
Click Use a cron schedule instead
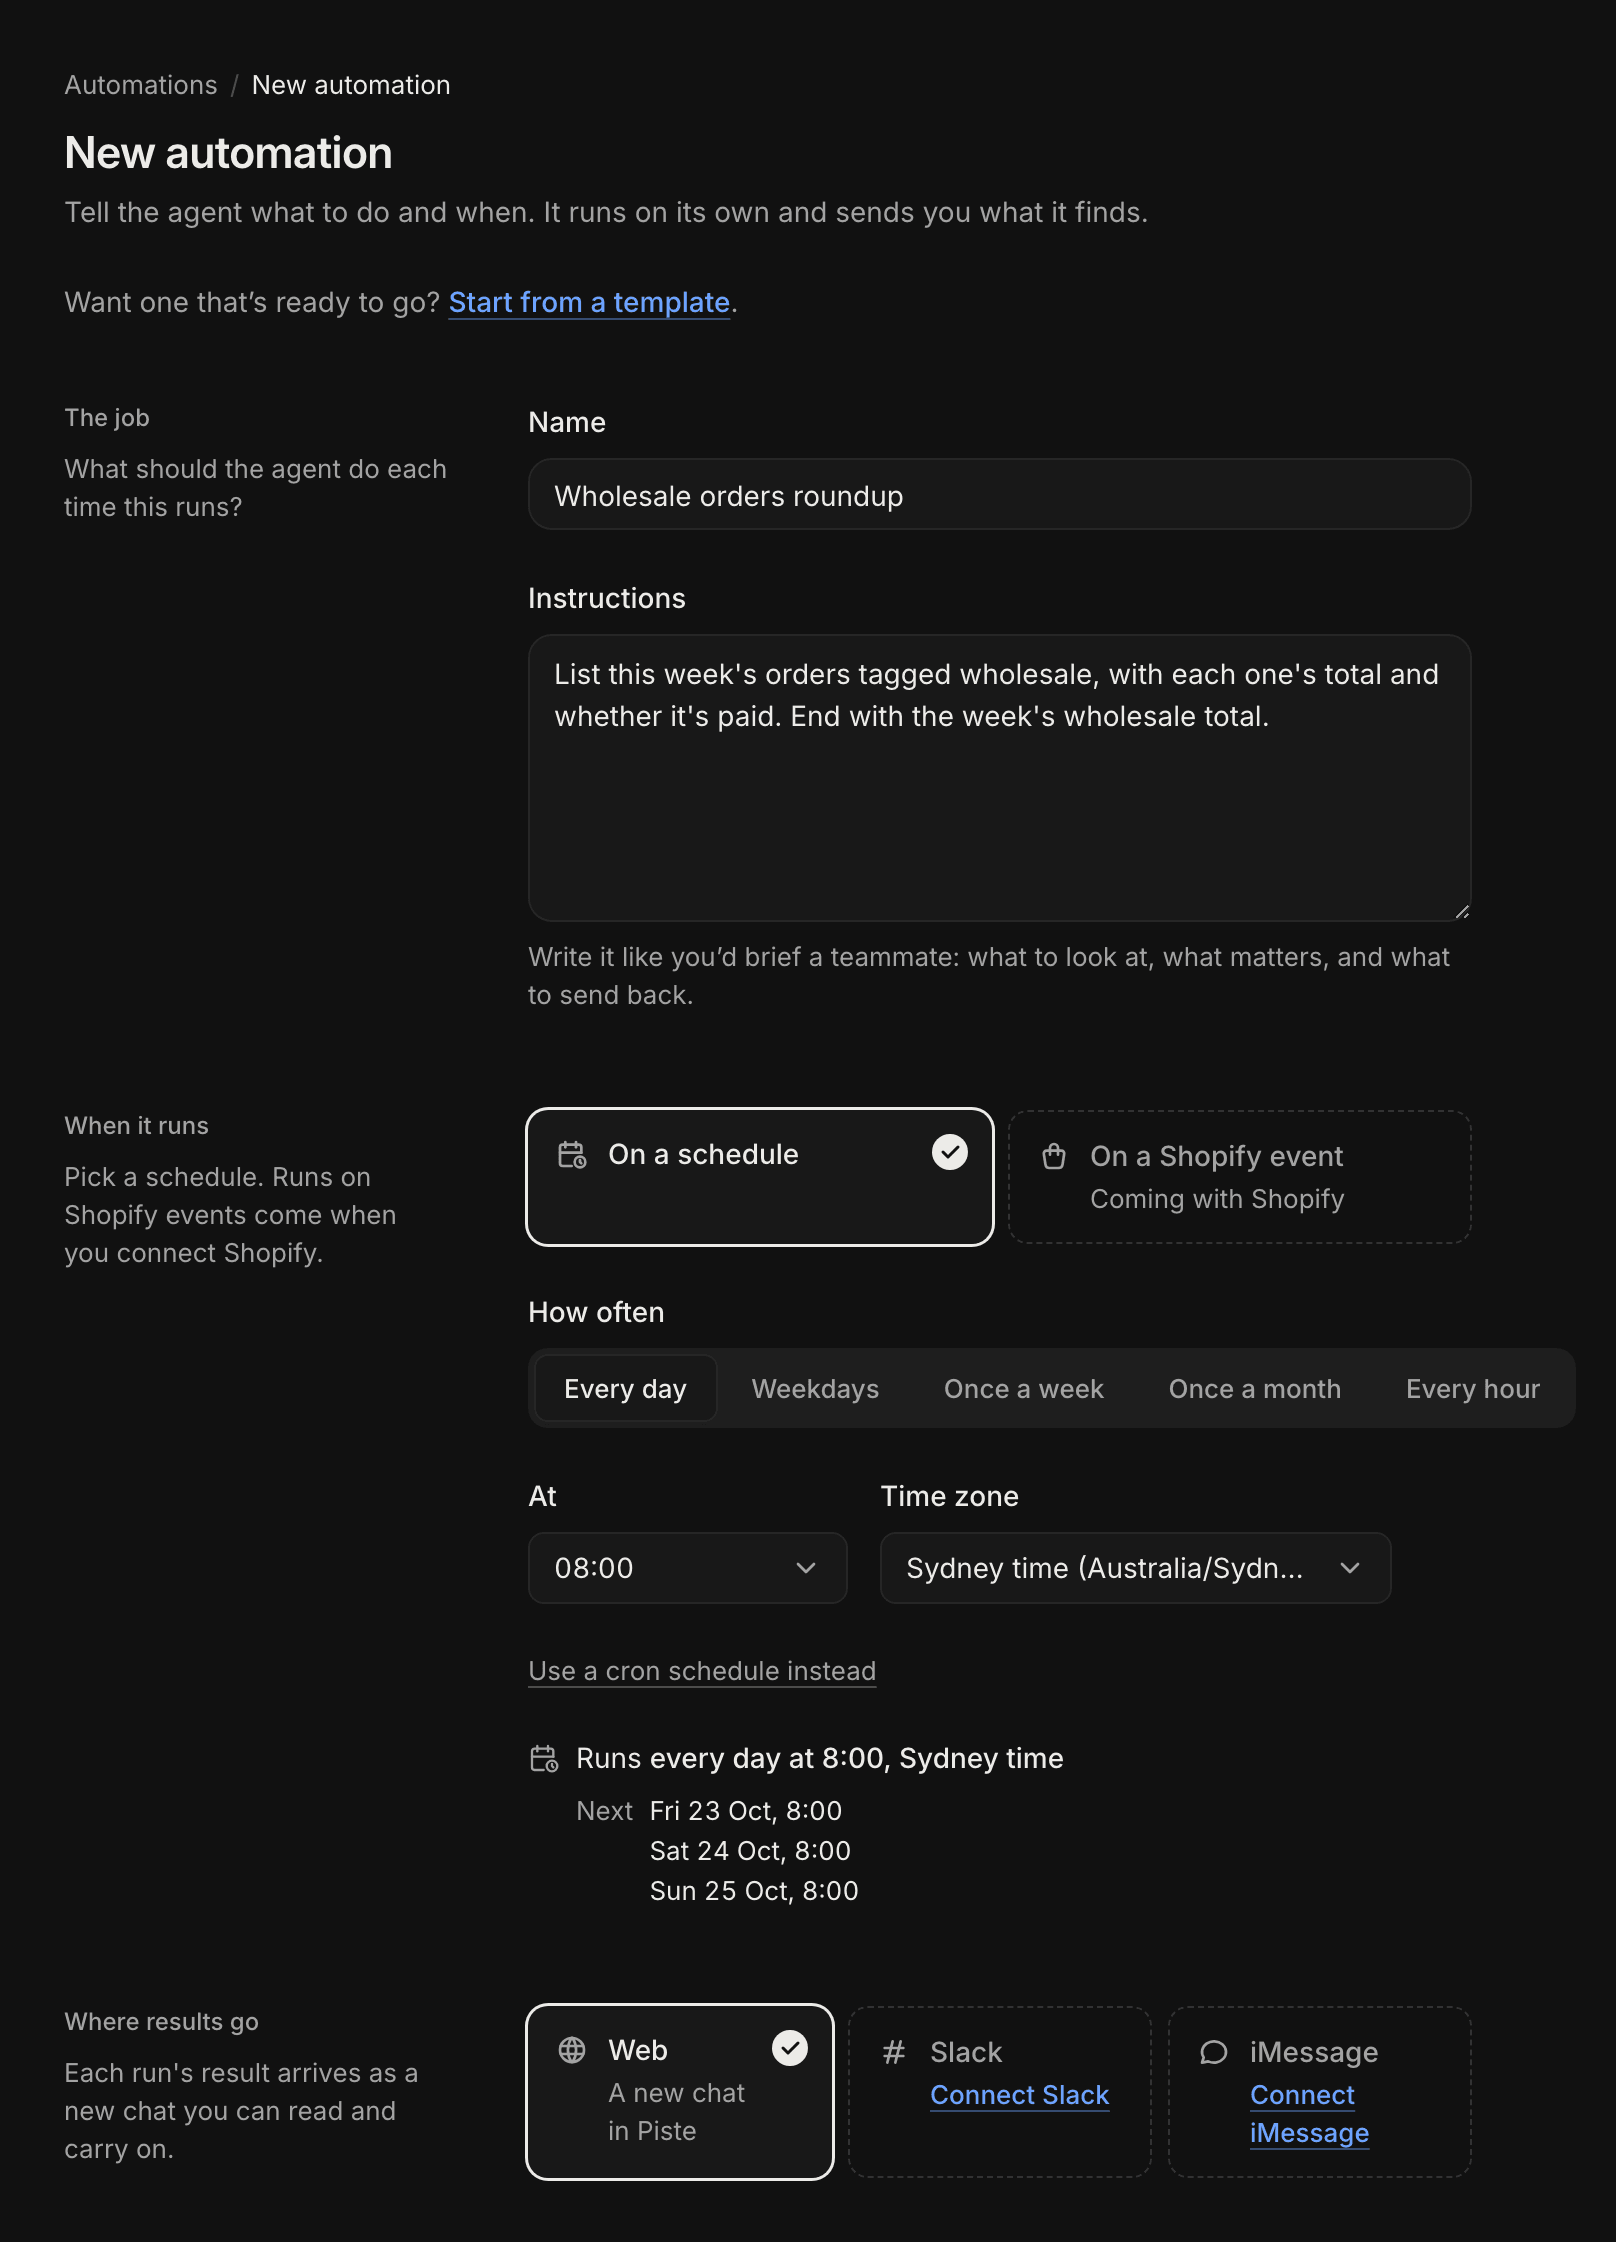pos(702,1671)
